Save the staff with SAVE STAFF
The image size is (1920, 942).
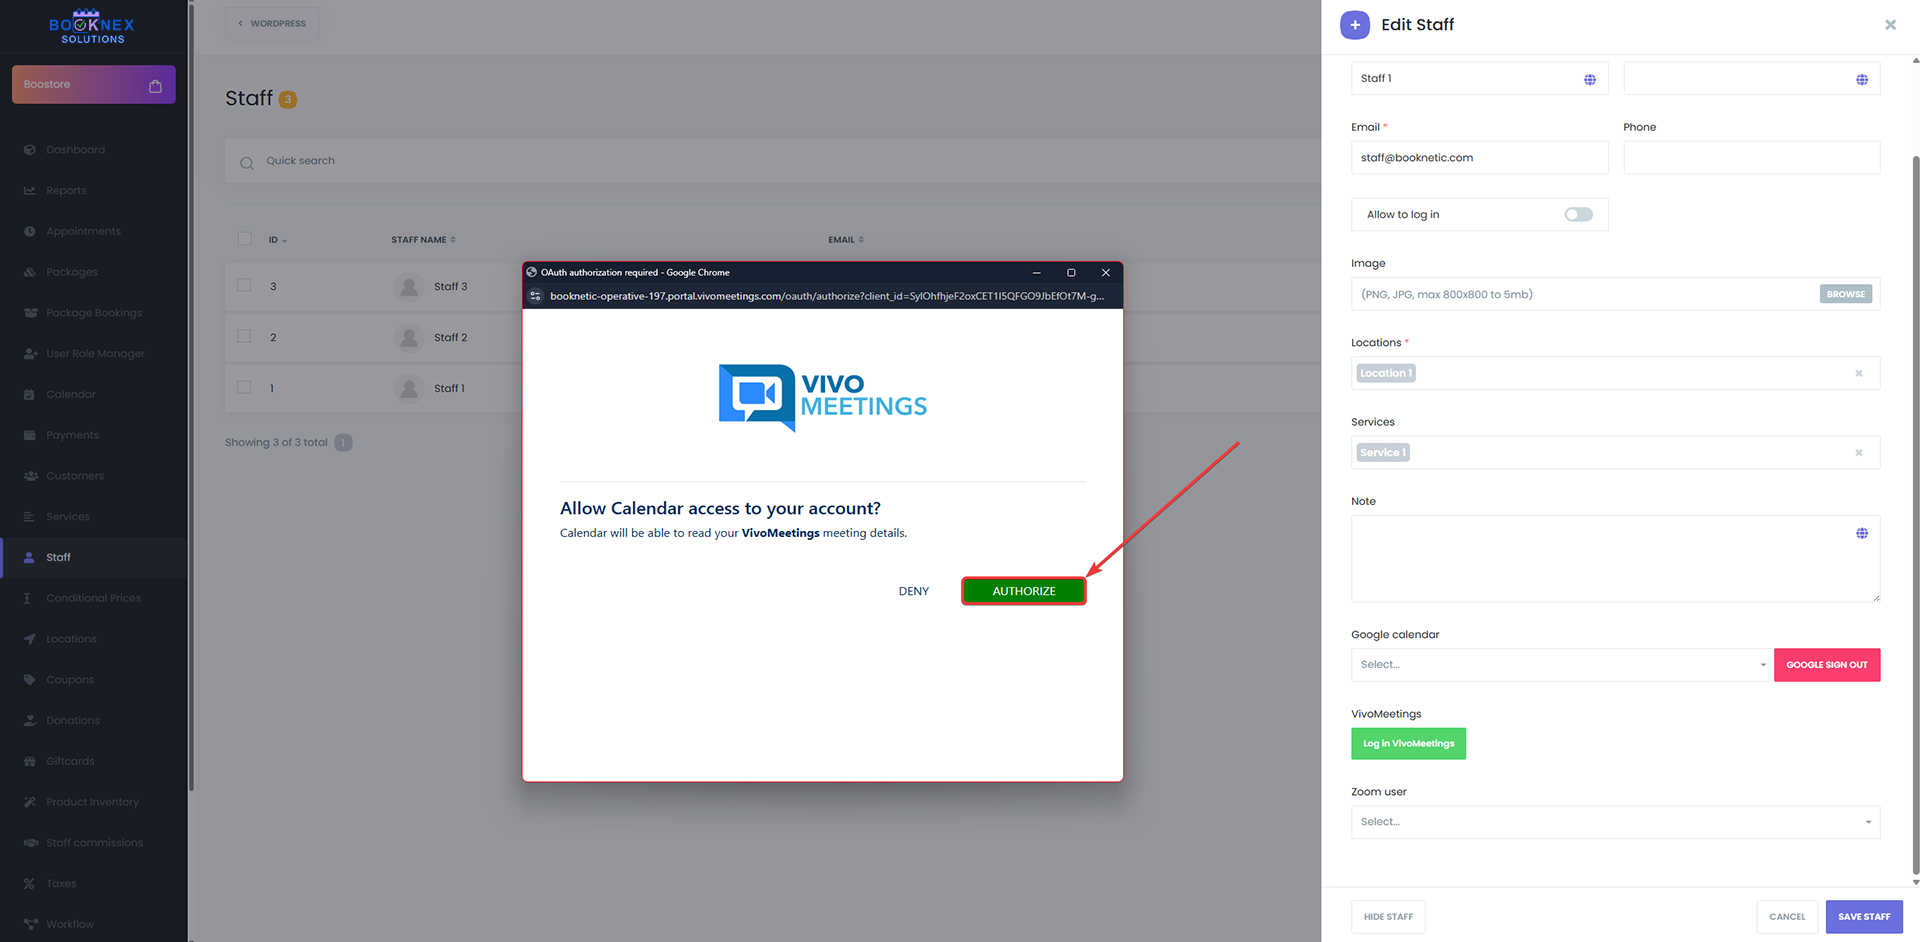pyautogui.click(x=1863, y=916)
